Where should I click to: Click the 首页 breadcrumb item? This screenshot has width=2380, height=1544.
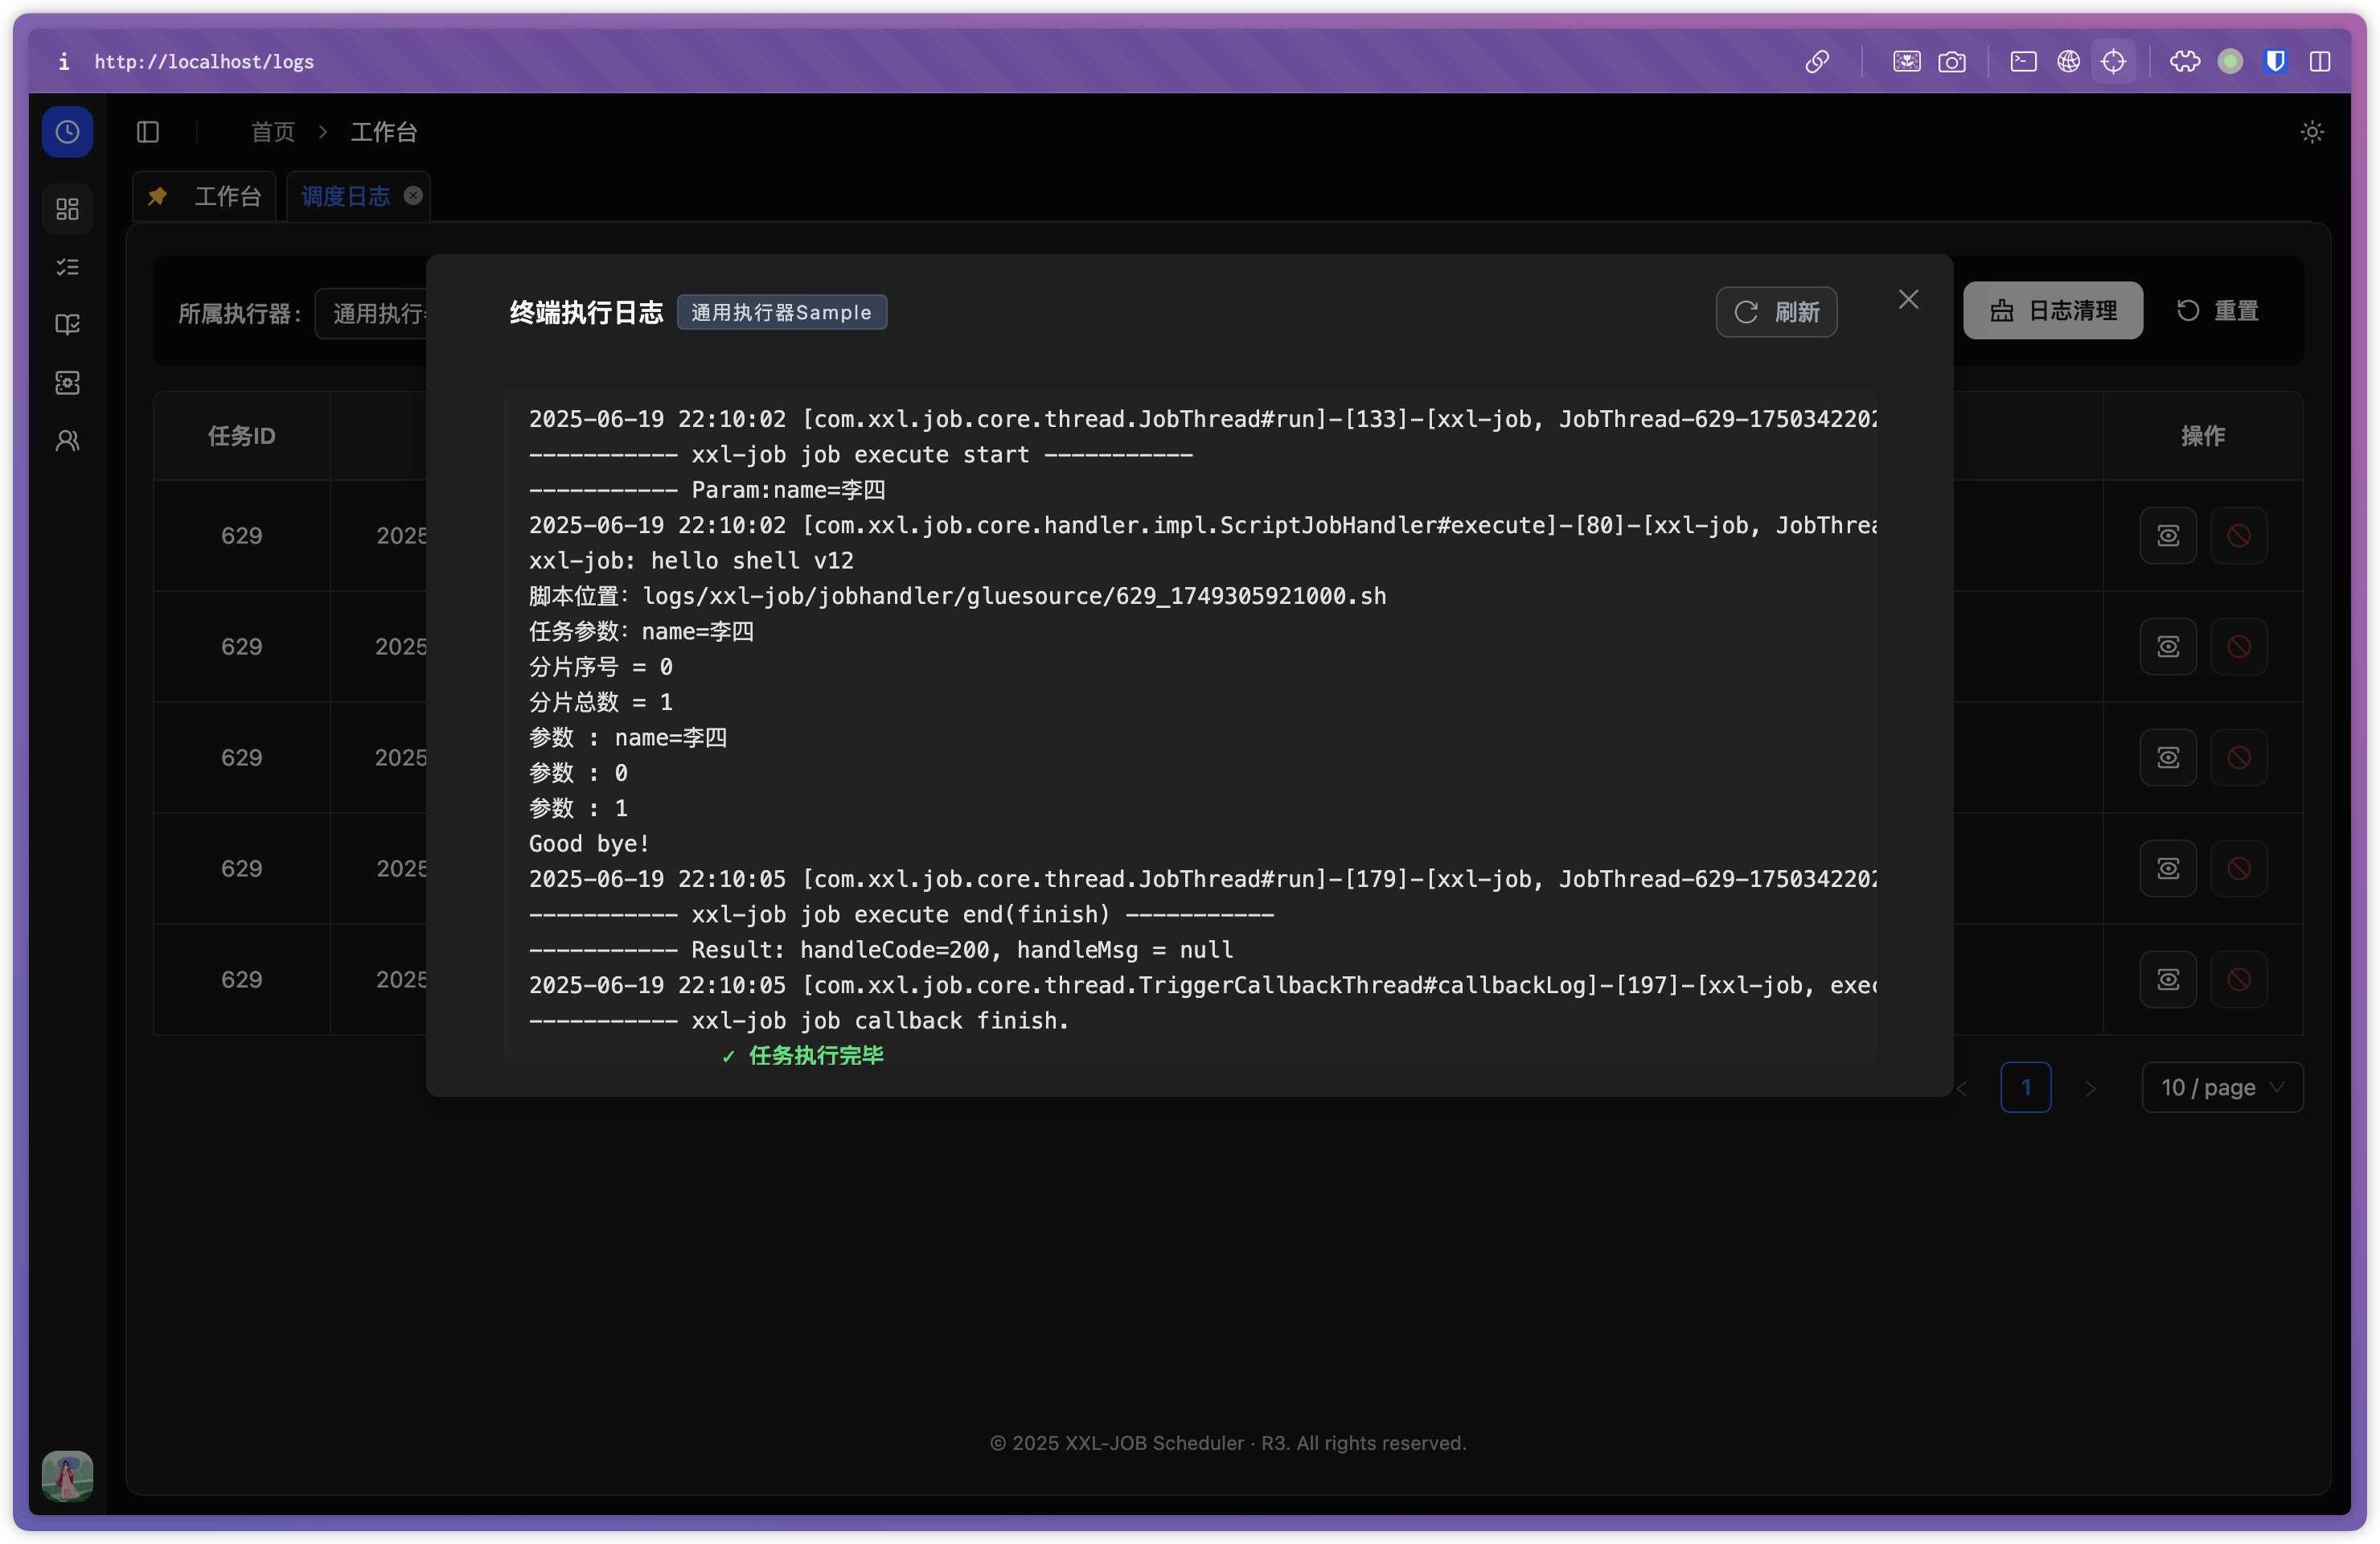point(271,131)
